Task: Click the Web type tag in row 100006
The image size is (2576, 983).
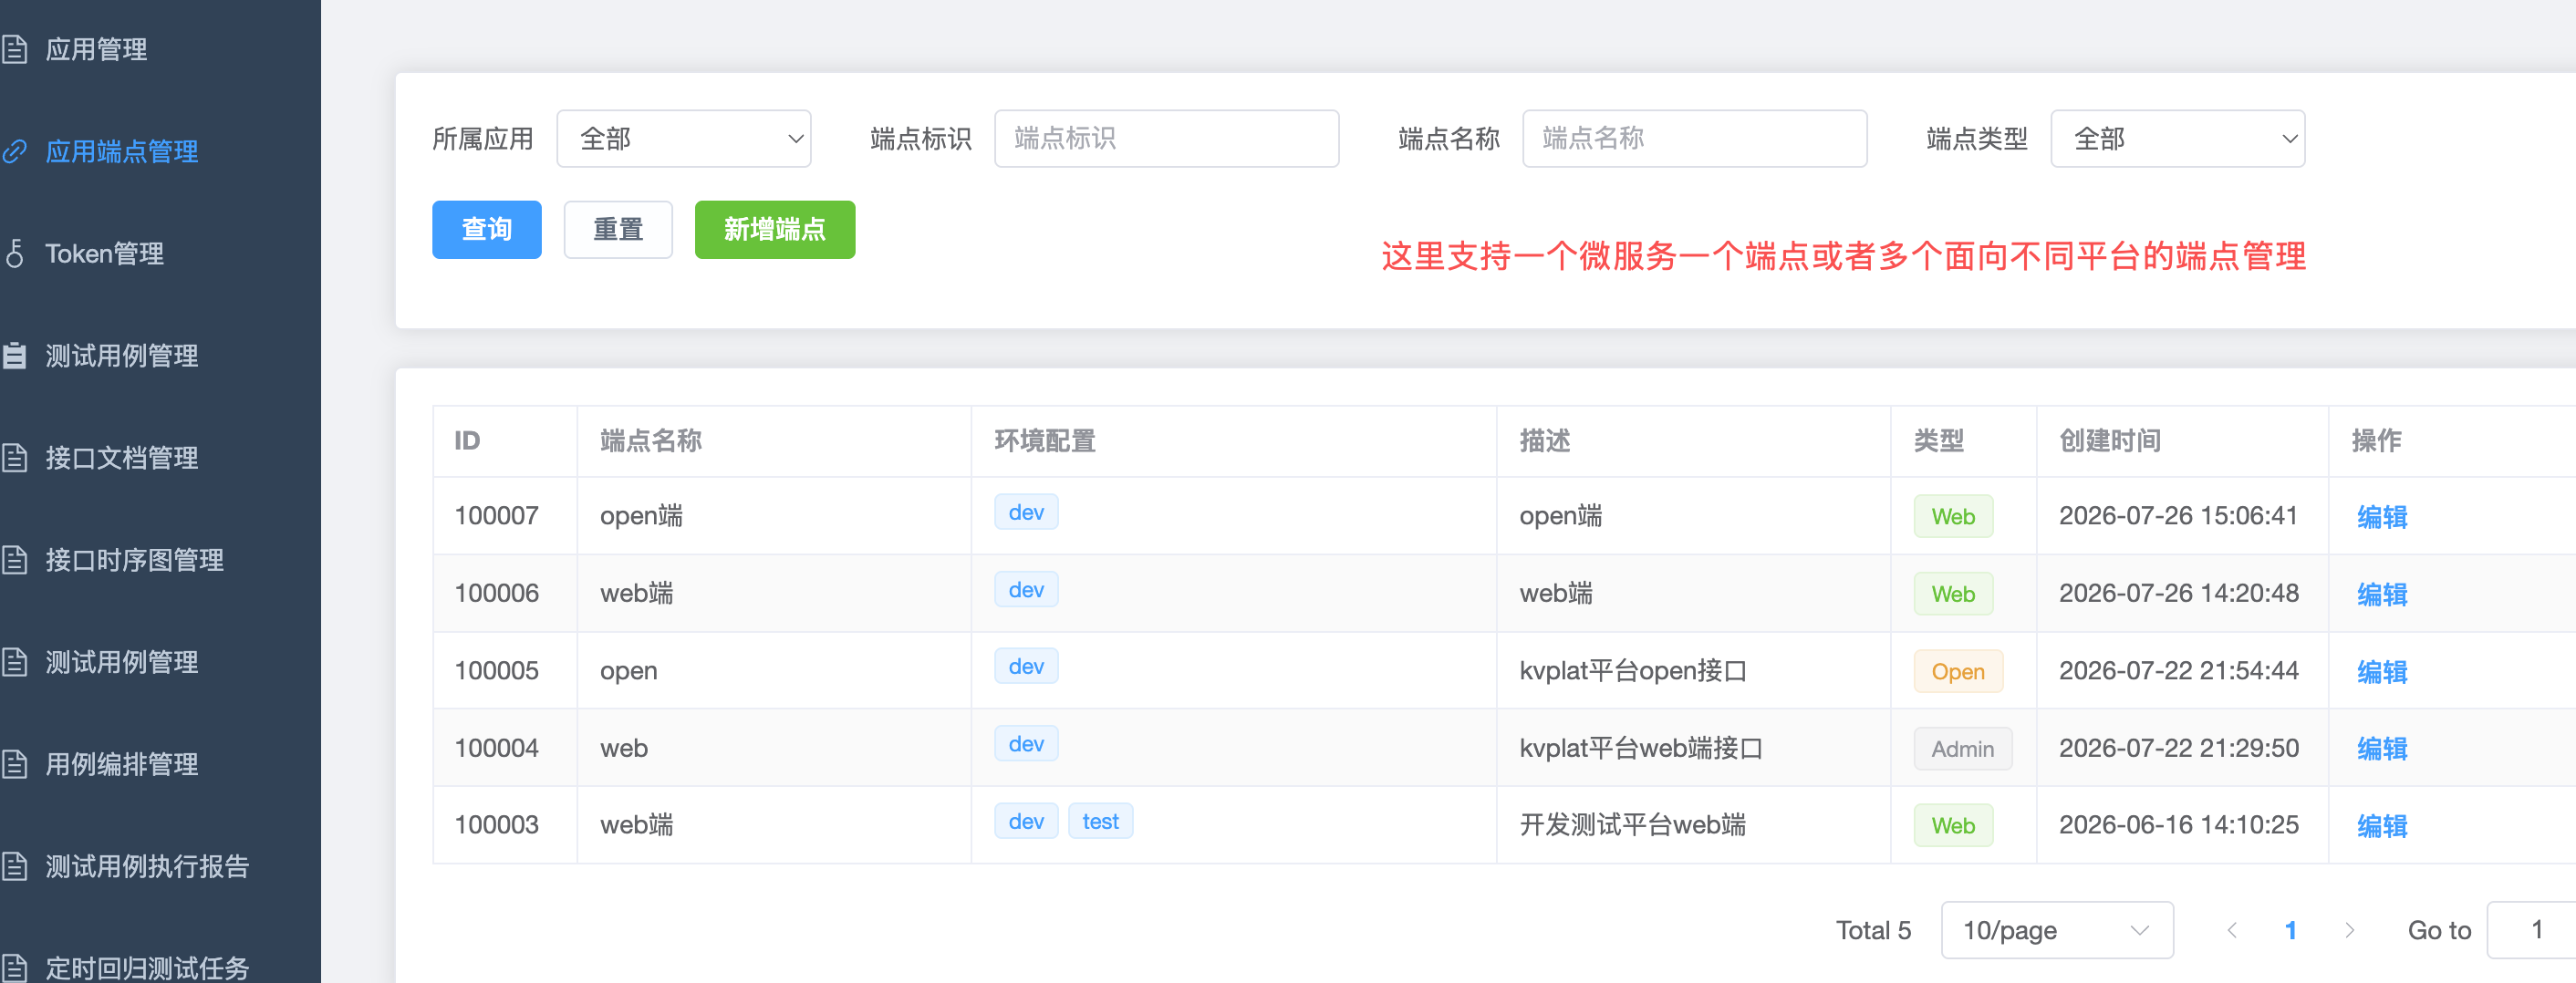Action: click(1953, 594)
